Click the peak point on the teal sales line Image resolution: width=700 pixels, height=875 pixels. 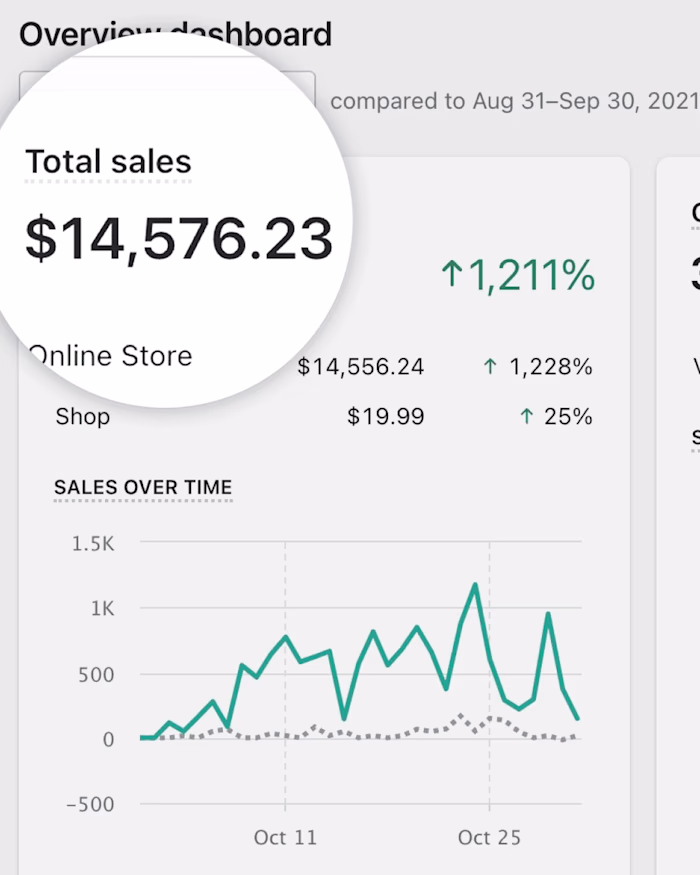(x=473, y=584)
